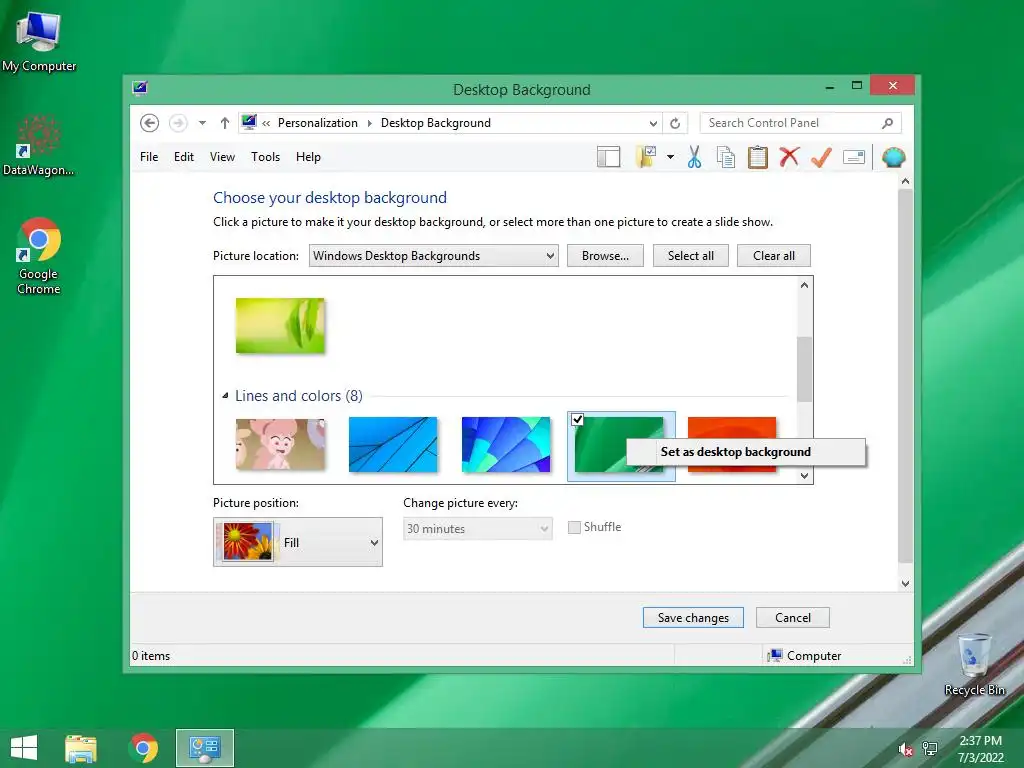Open the Edit menu

click(x=184, y=157)
